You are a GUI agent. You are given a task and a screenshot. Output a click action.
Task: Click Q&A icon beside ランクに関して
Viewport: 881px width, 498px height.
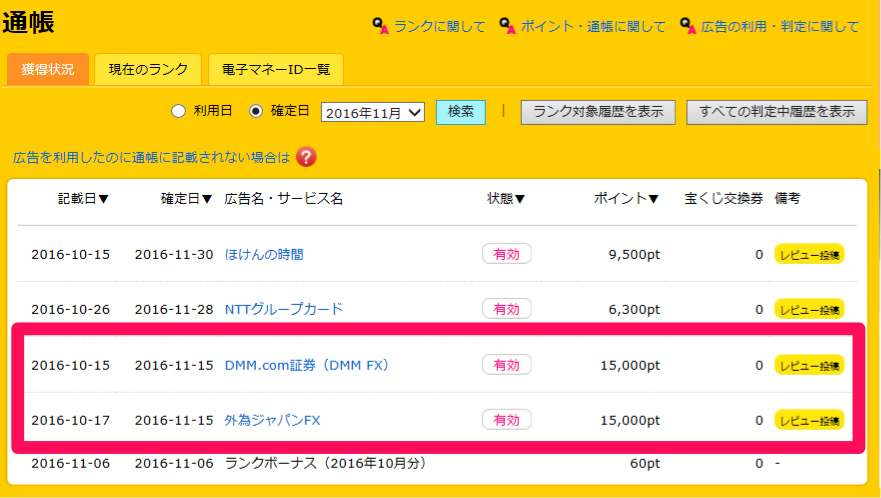pos(380,26)
